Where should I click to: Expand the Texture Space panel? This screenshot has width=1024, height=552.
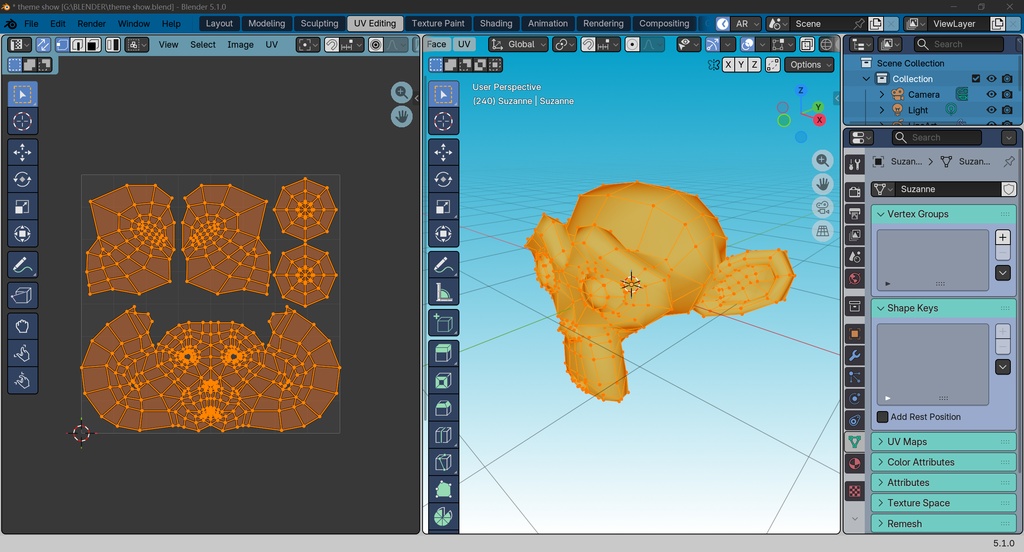tap(944, 503)
